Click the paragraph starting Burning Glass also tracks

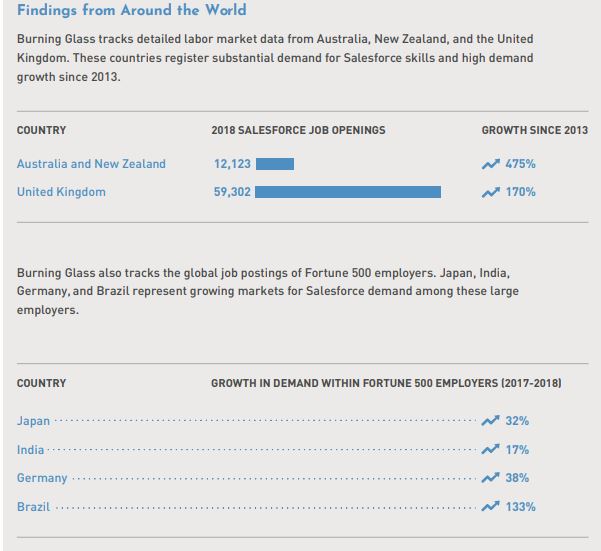click(268, 291)
